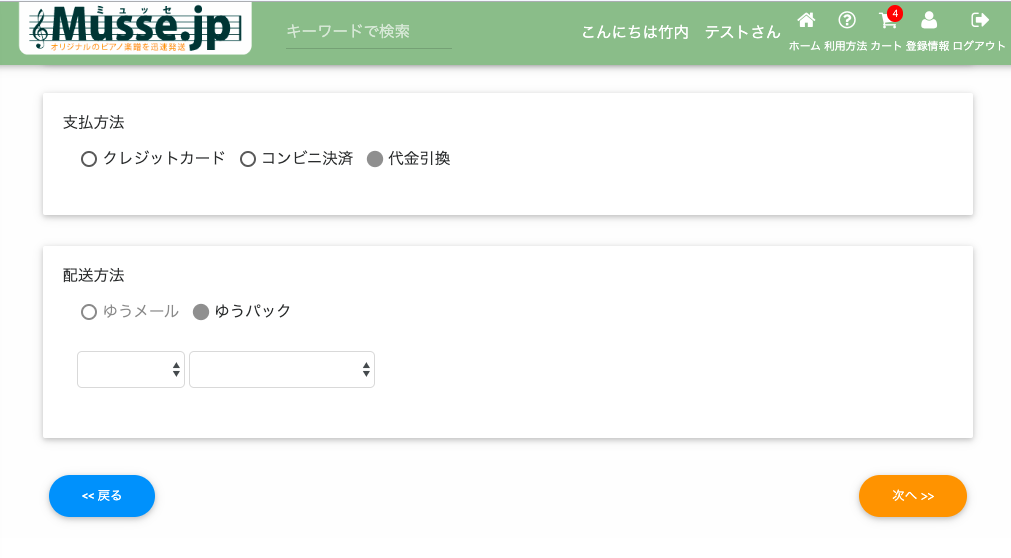1011x558 pixels.
Task: Click the Musse.jp logo
Action: 135,28
